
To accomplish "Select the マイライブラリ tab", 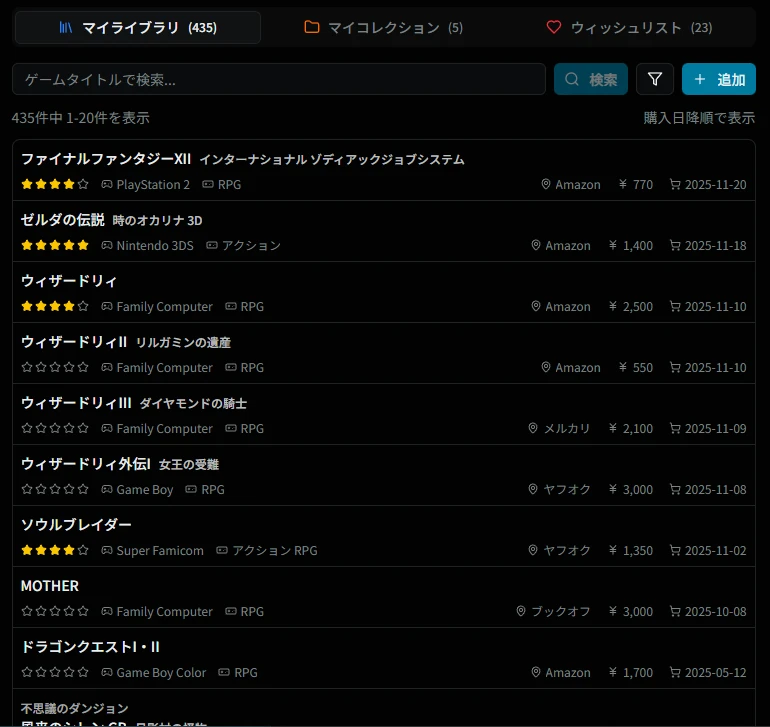I will (x=138, y=28).
